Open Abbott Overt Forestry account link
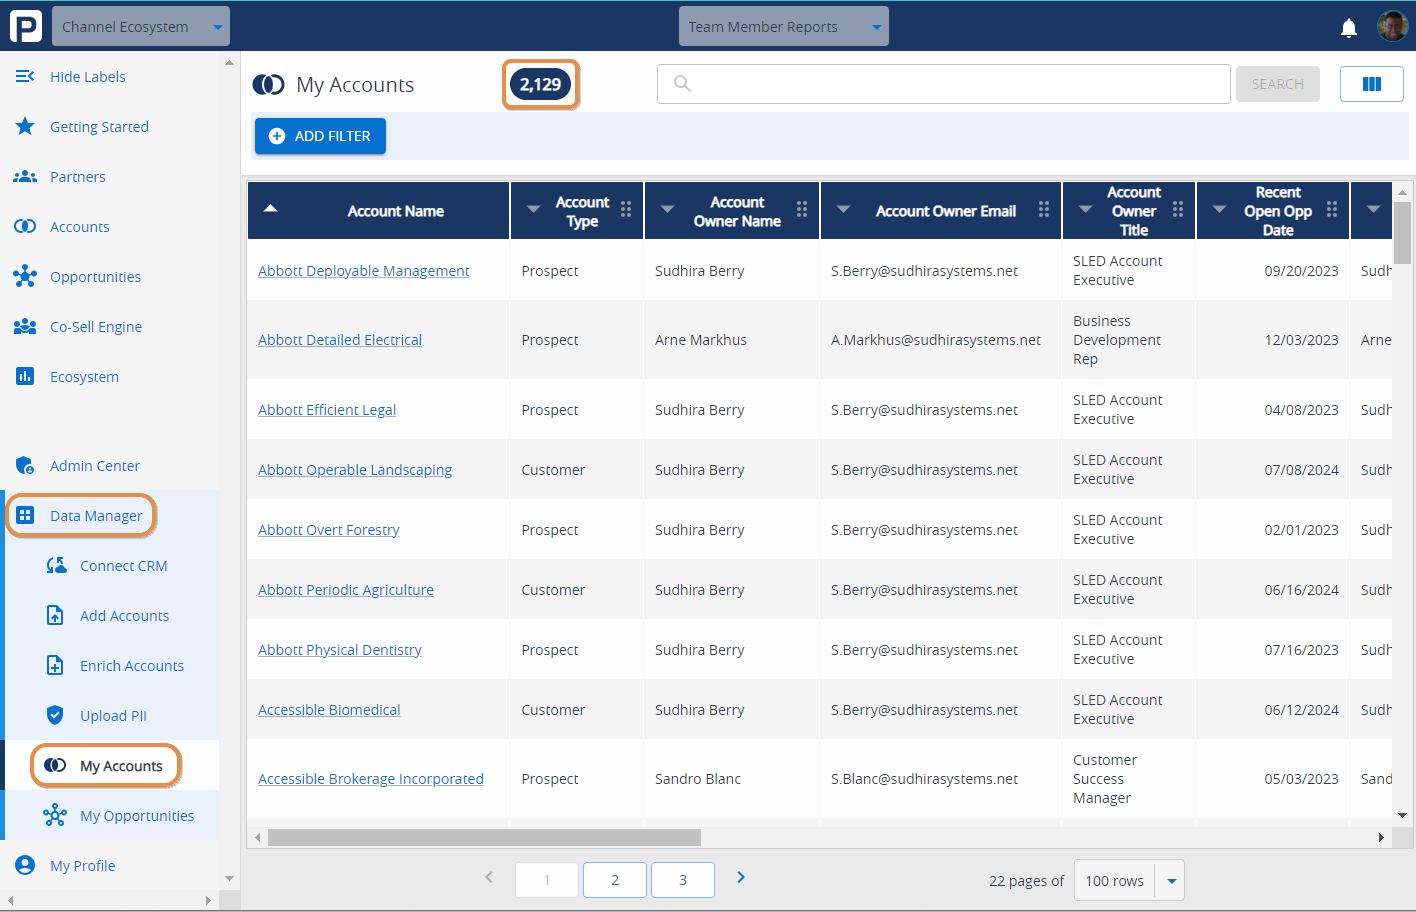1416x912 pixels. point(328,529)
